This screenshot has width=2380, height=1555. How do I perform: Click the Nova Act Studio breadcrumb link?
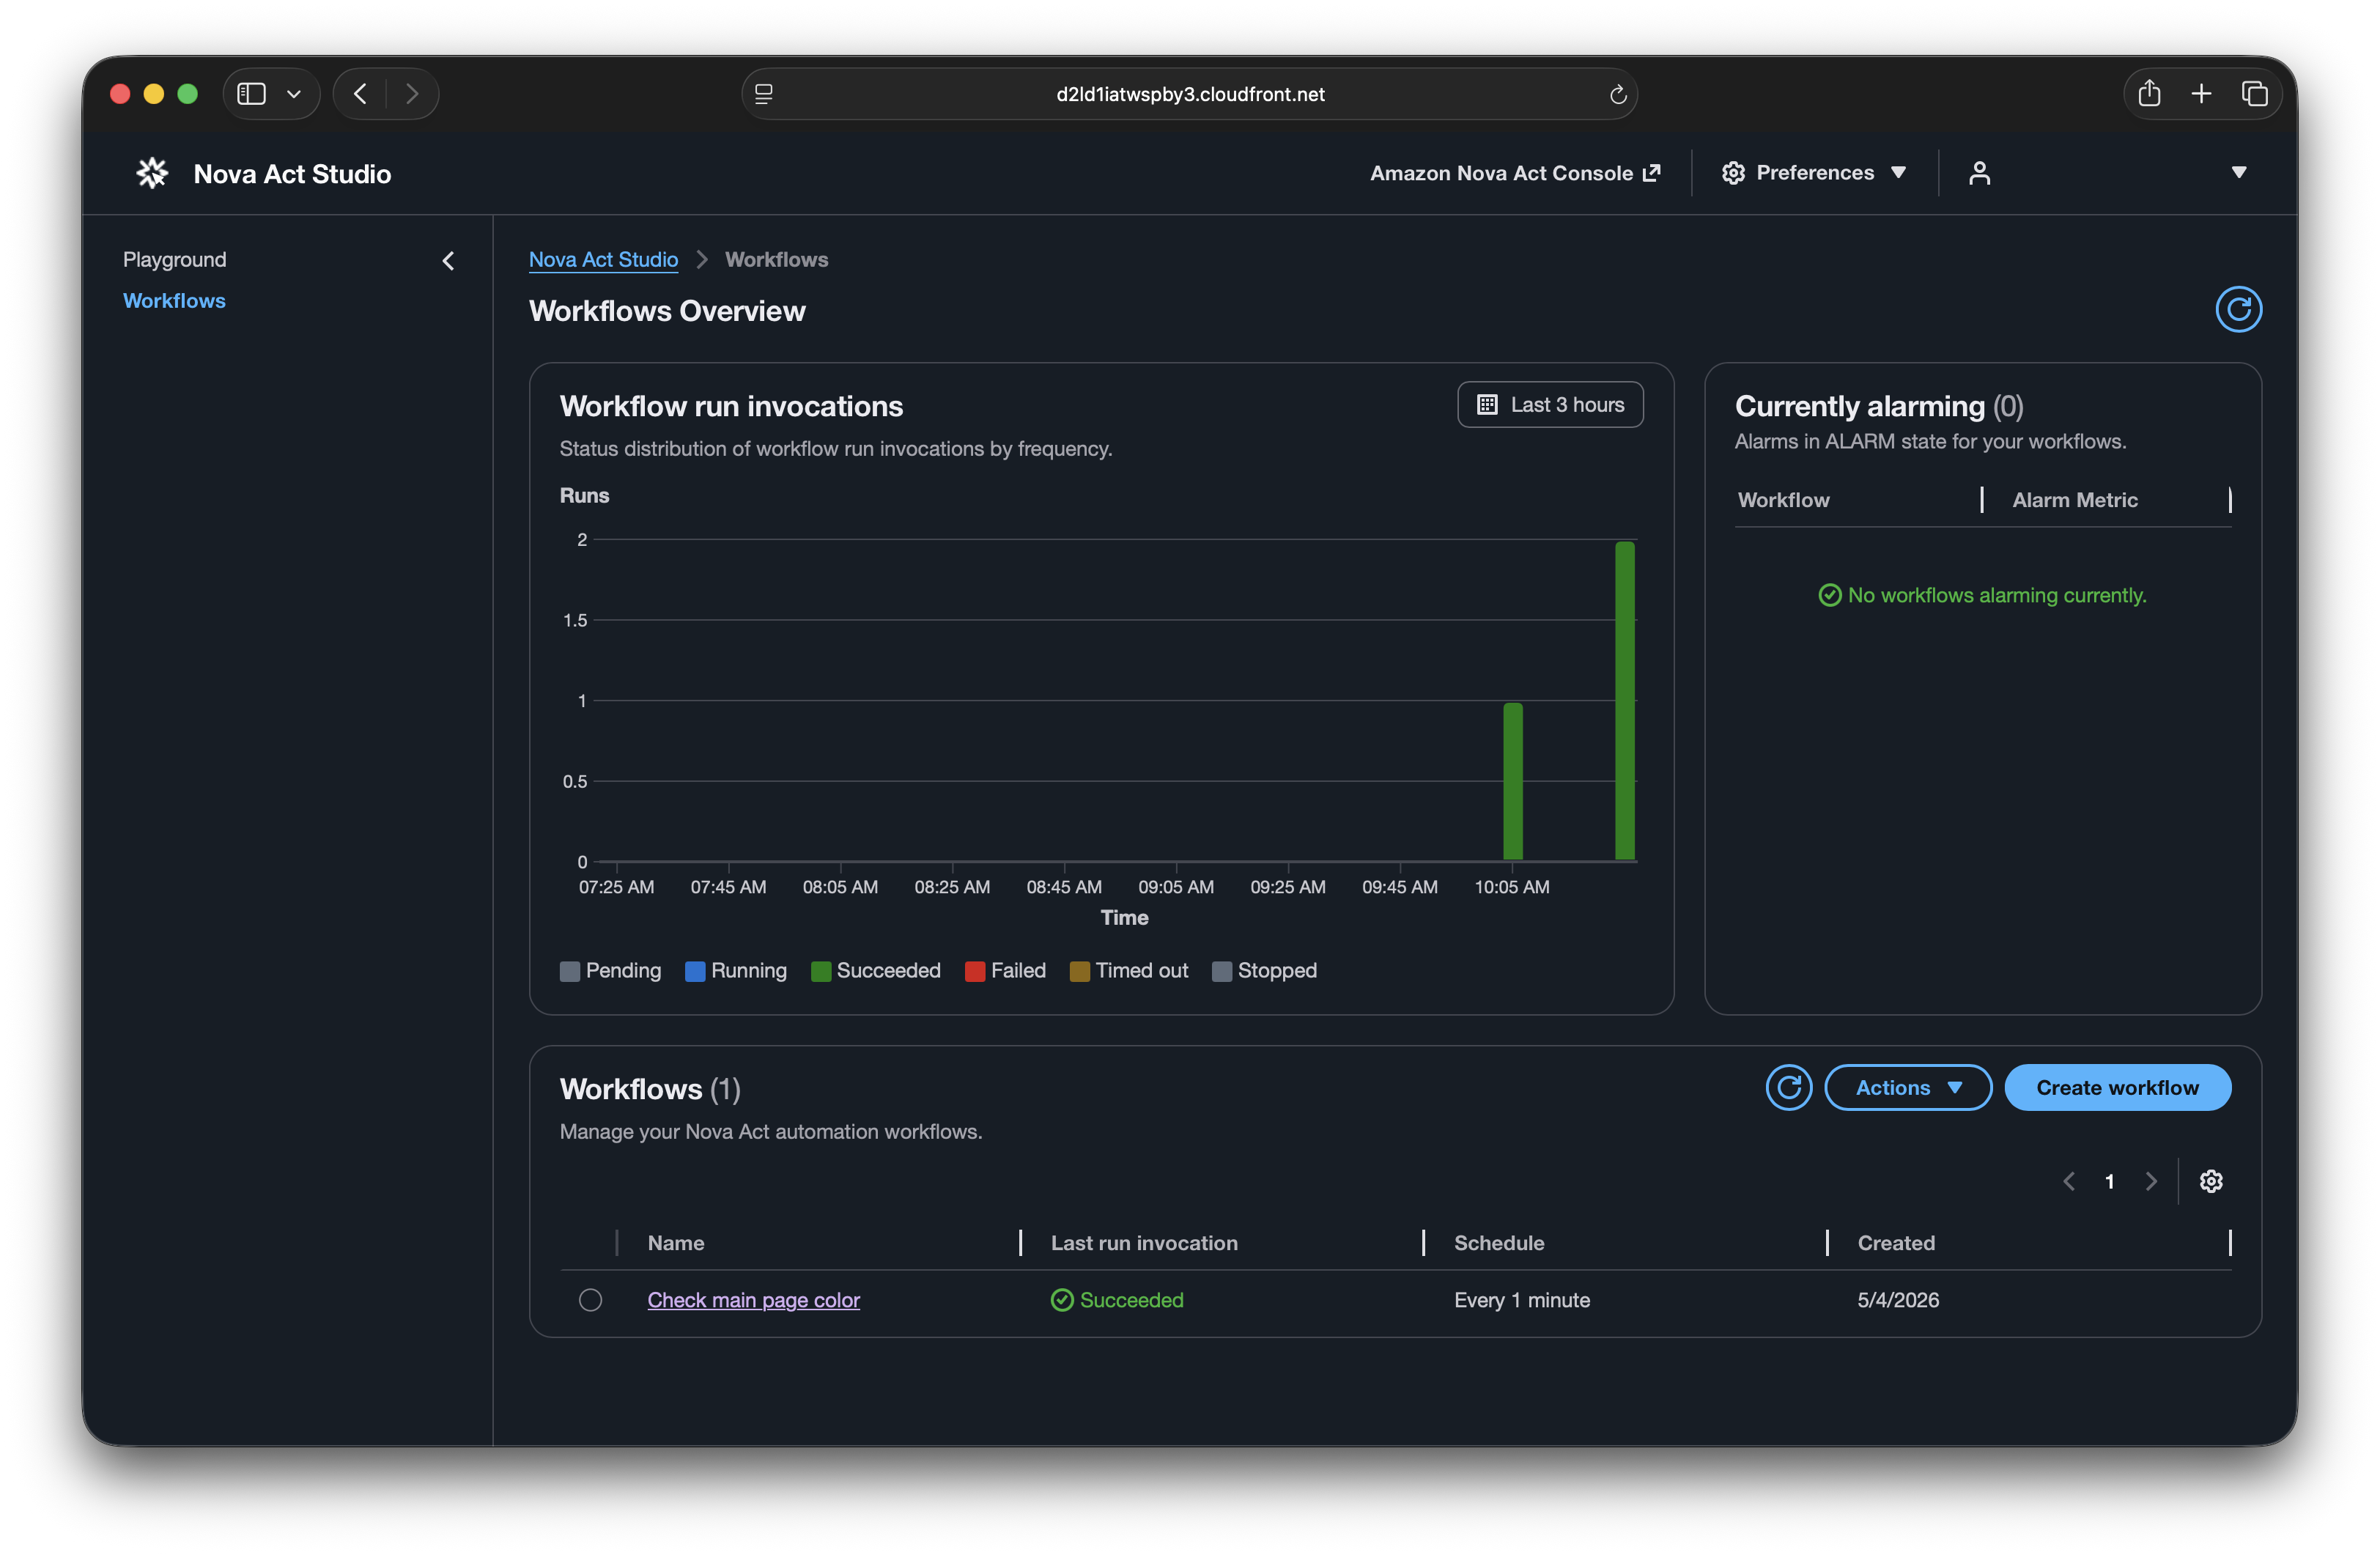point(603,259)
